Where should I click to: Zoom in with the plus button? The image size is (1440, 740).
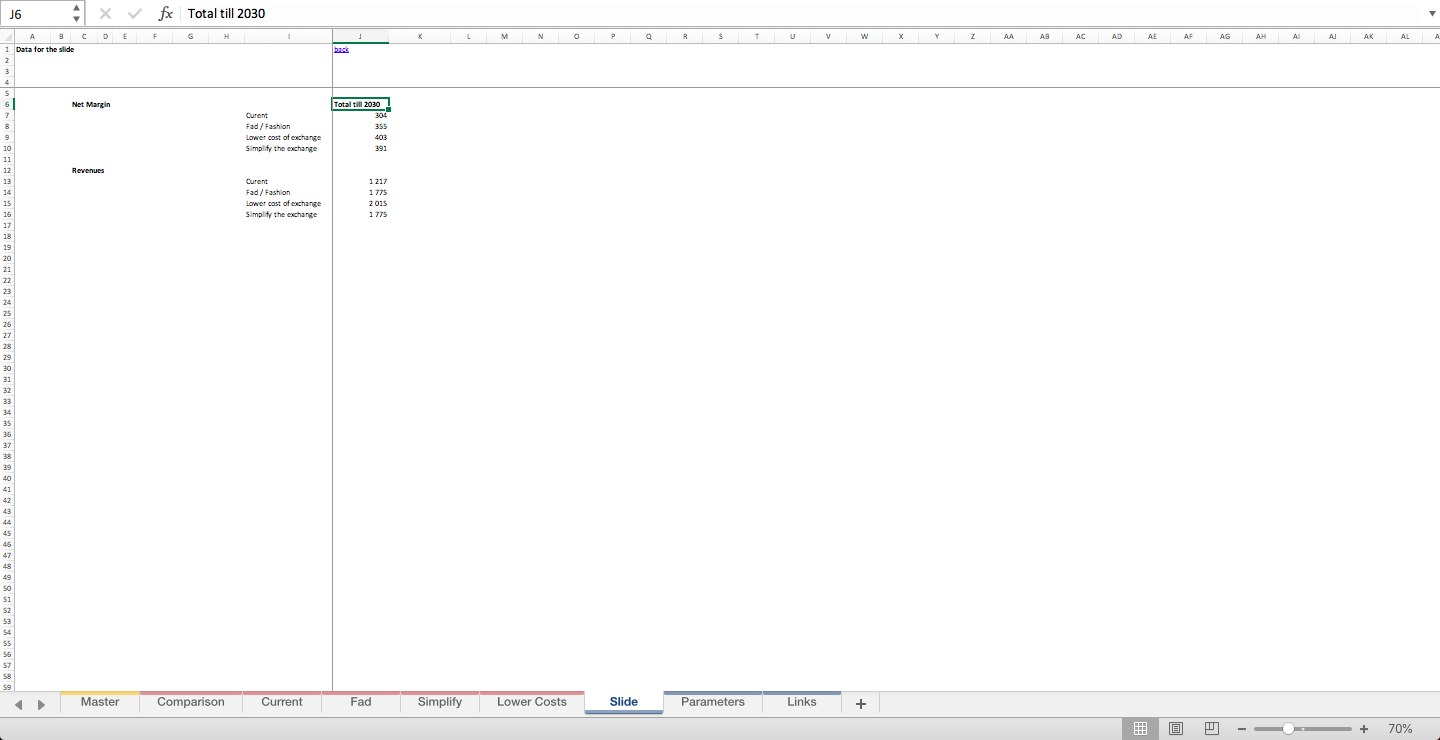coord(1363,729)
